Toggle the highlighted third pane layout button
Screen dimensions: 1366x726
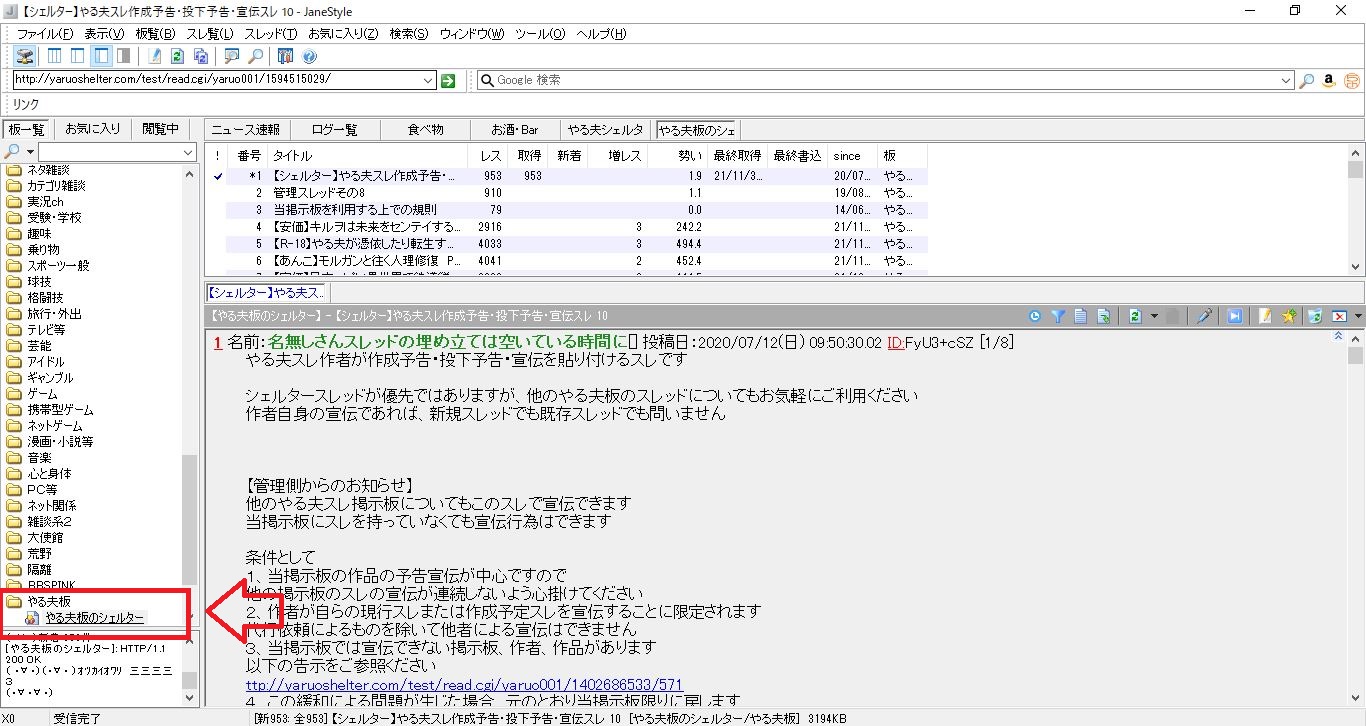(101, 56)
